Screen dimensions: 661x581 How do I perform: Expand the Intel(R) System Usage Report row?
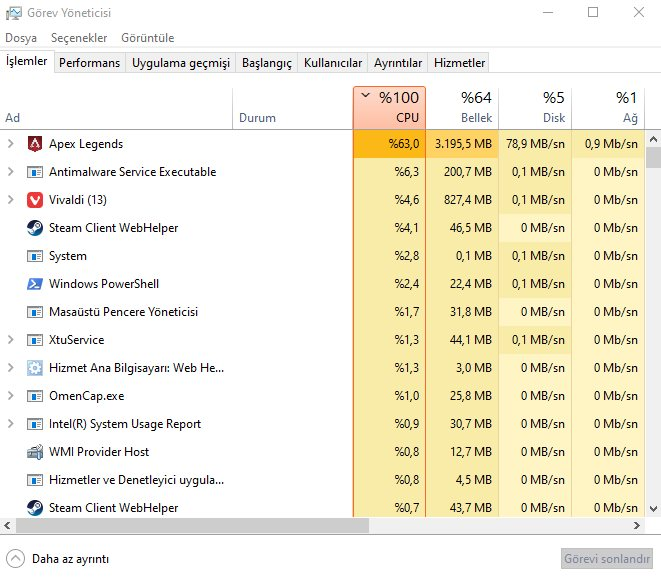coord(11,424)
